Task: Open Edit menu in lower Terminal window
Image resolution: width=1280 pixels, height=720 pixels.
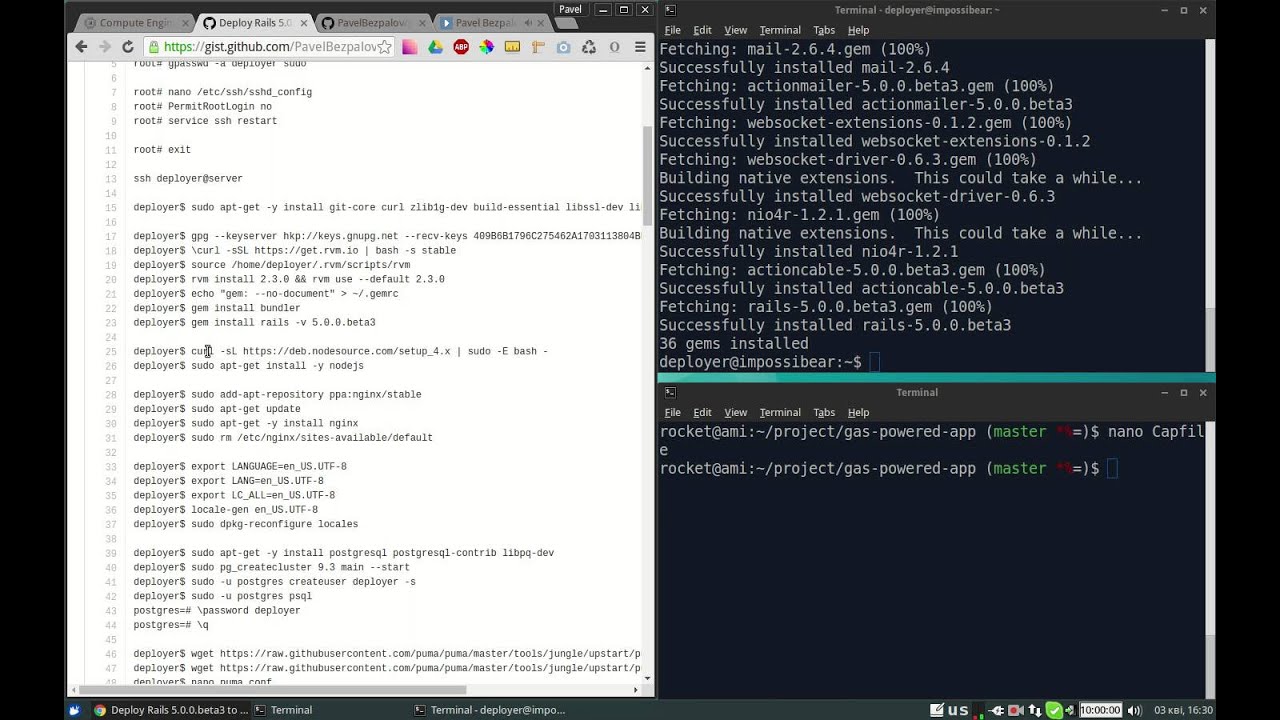Action: coord(702,412)
